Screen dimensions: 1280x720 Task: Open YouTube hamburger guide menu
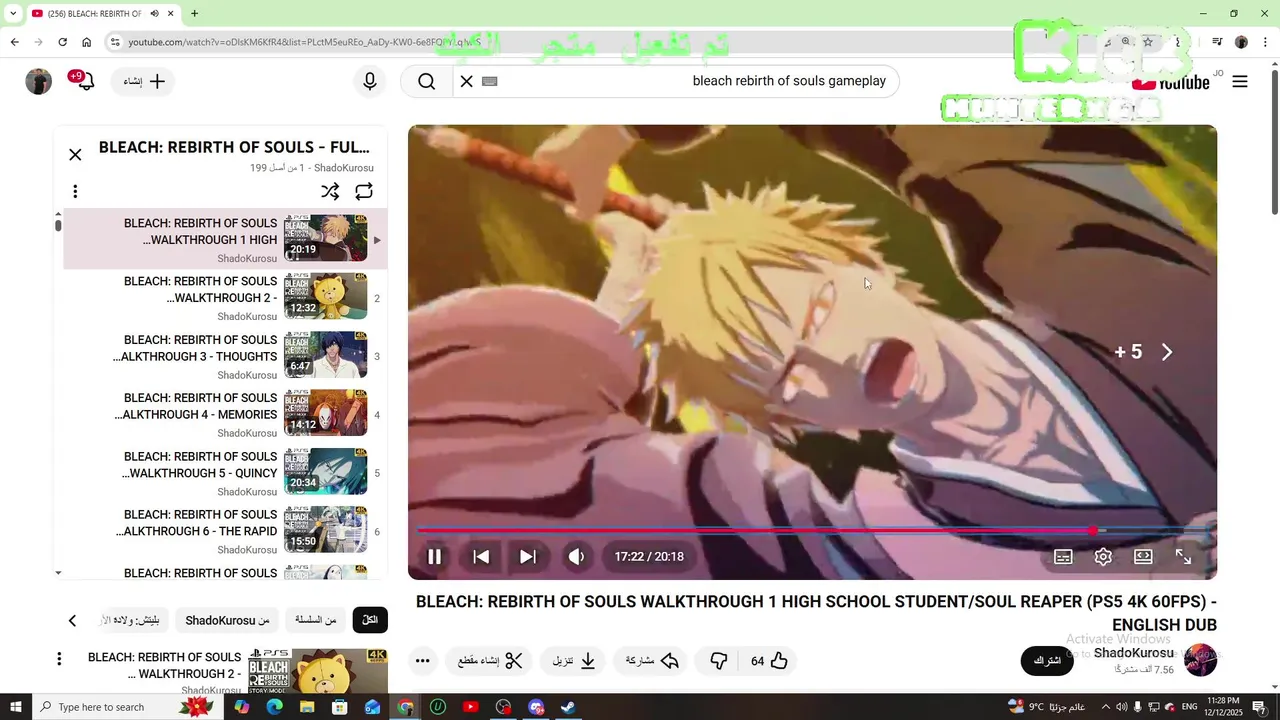coord(1240,82)
